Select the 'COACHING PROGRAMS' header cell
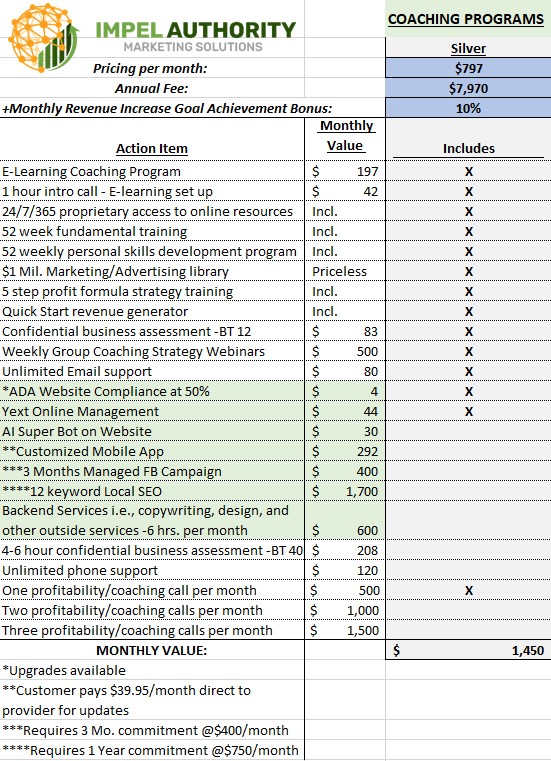 [x=466, y=19]
